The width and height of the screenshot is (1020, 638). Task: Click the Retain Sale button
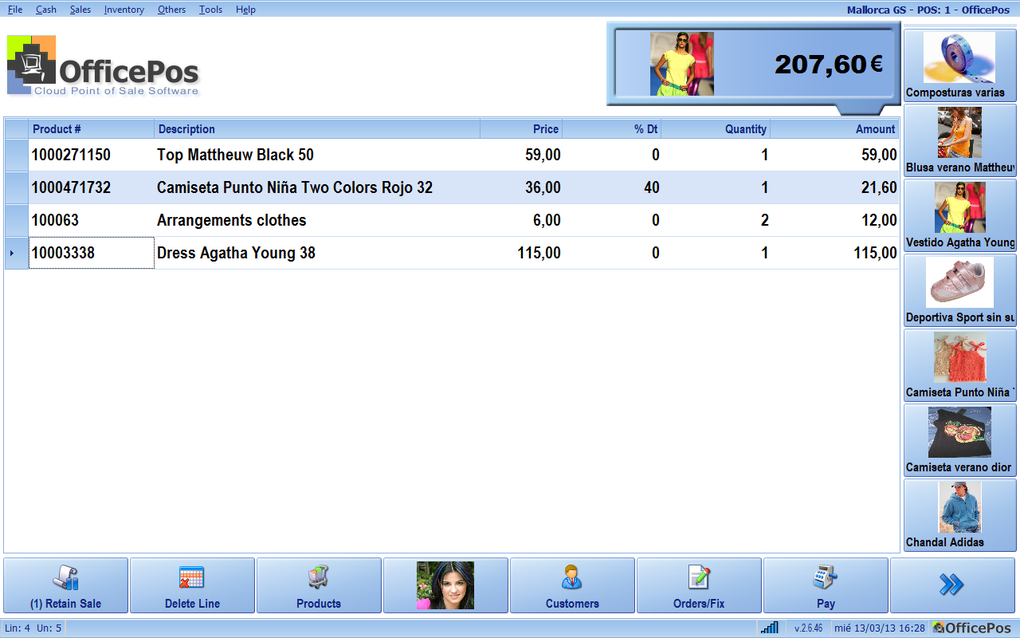pos(66,585)
